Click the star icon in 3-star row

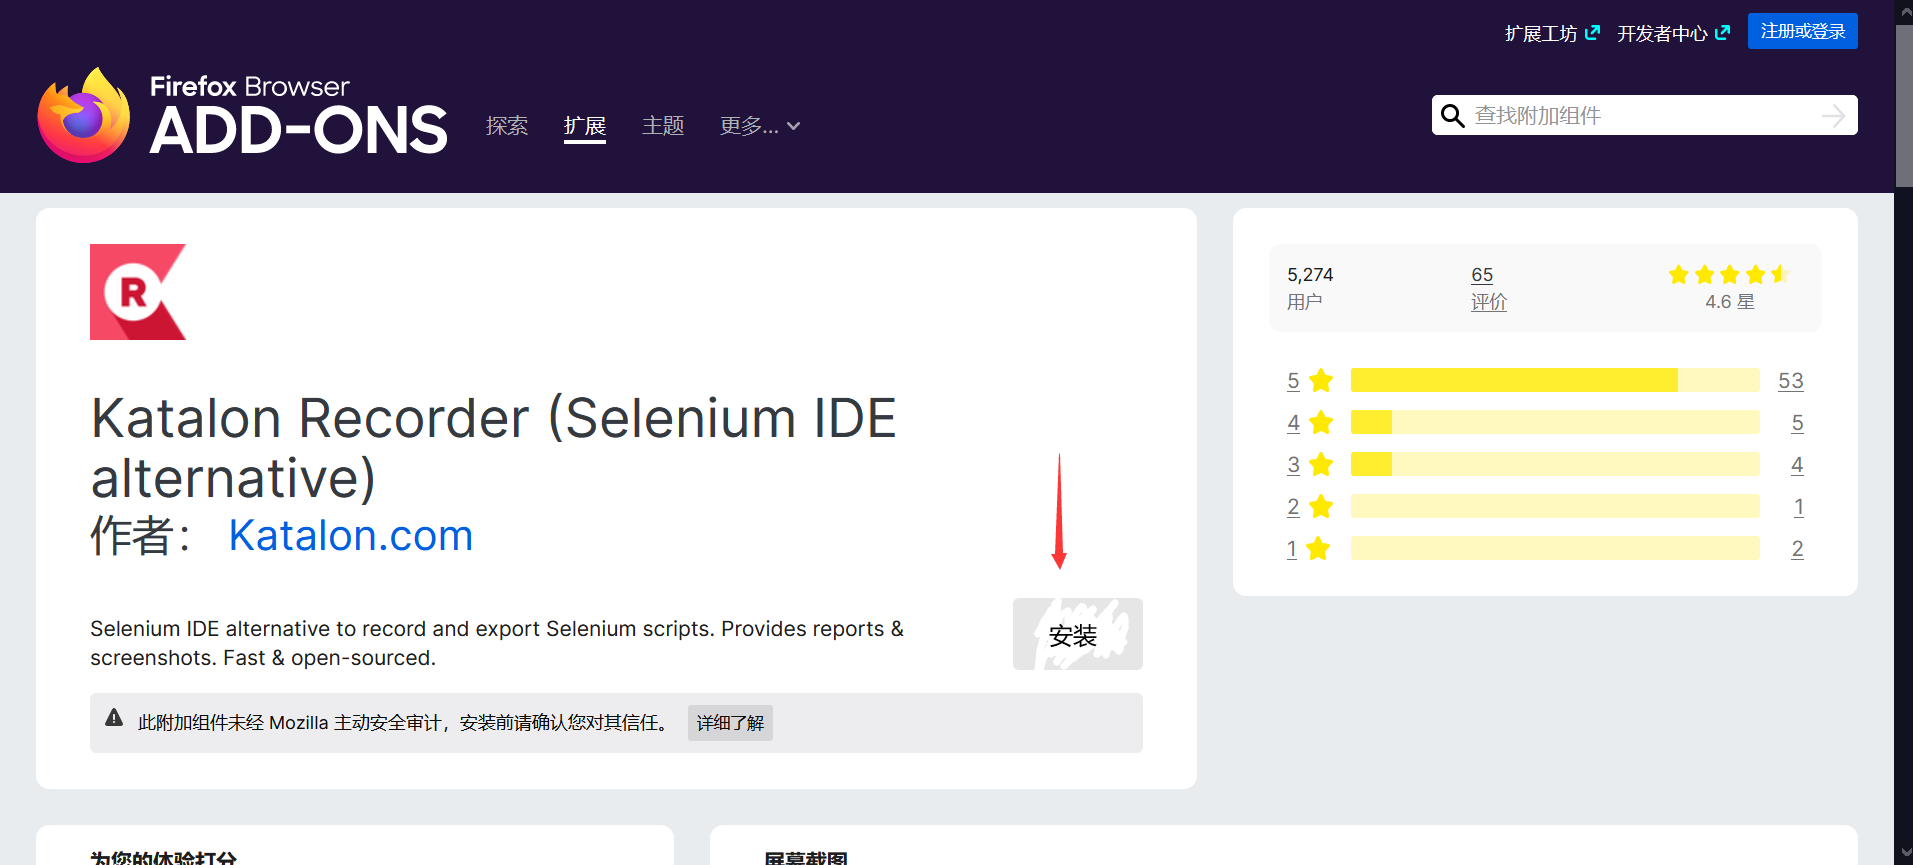point(1321,465)
